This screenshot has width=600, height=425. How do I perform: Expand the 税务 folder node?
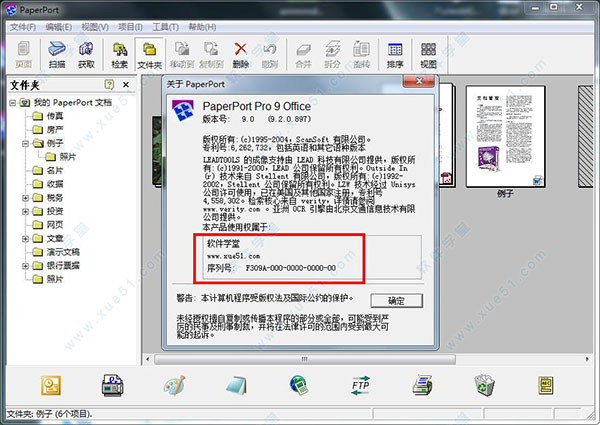[x=25, y=198]
